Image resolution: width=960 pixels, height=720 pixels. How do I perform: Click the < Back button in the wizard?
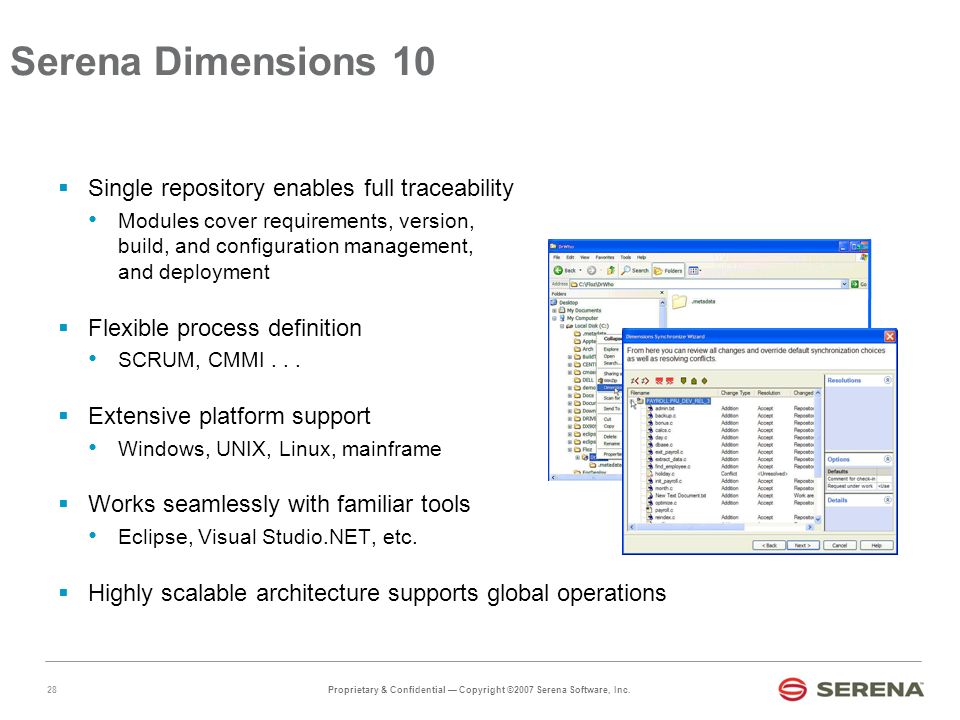point(769,545)
